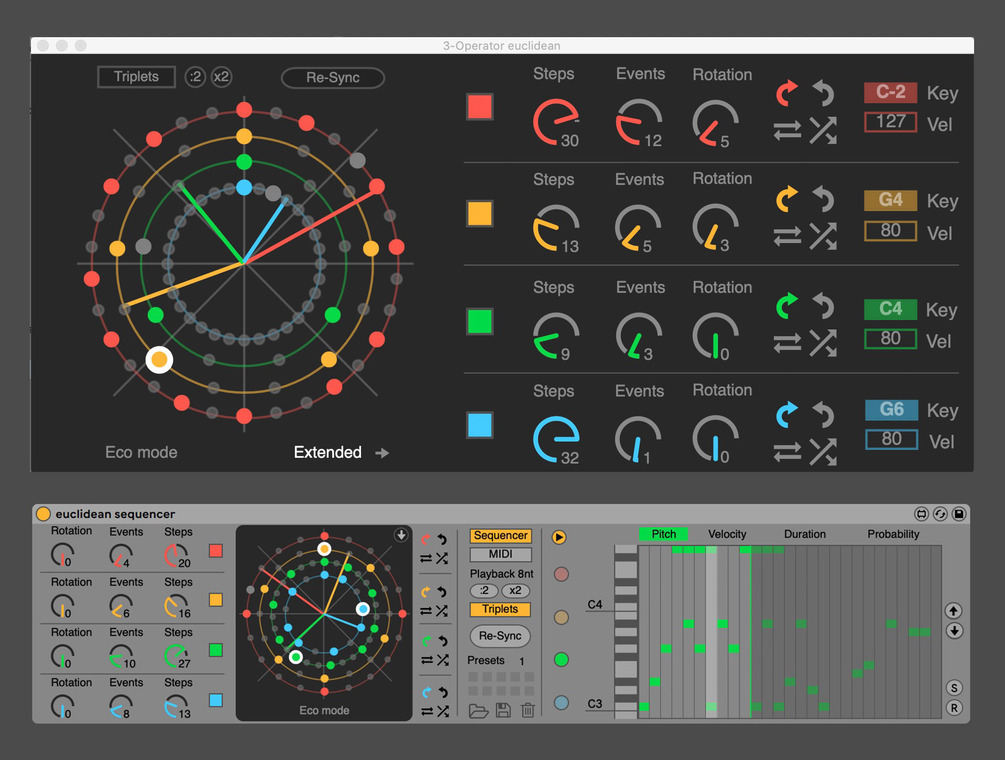The width and height of the screenshot is (1005, 760).
Task: Delete the preset via the trash icon
Action: (x=528, y=710)
